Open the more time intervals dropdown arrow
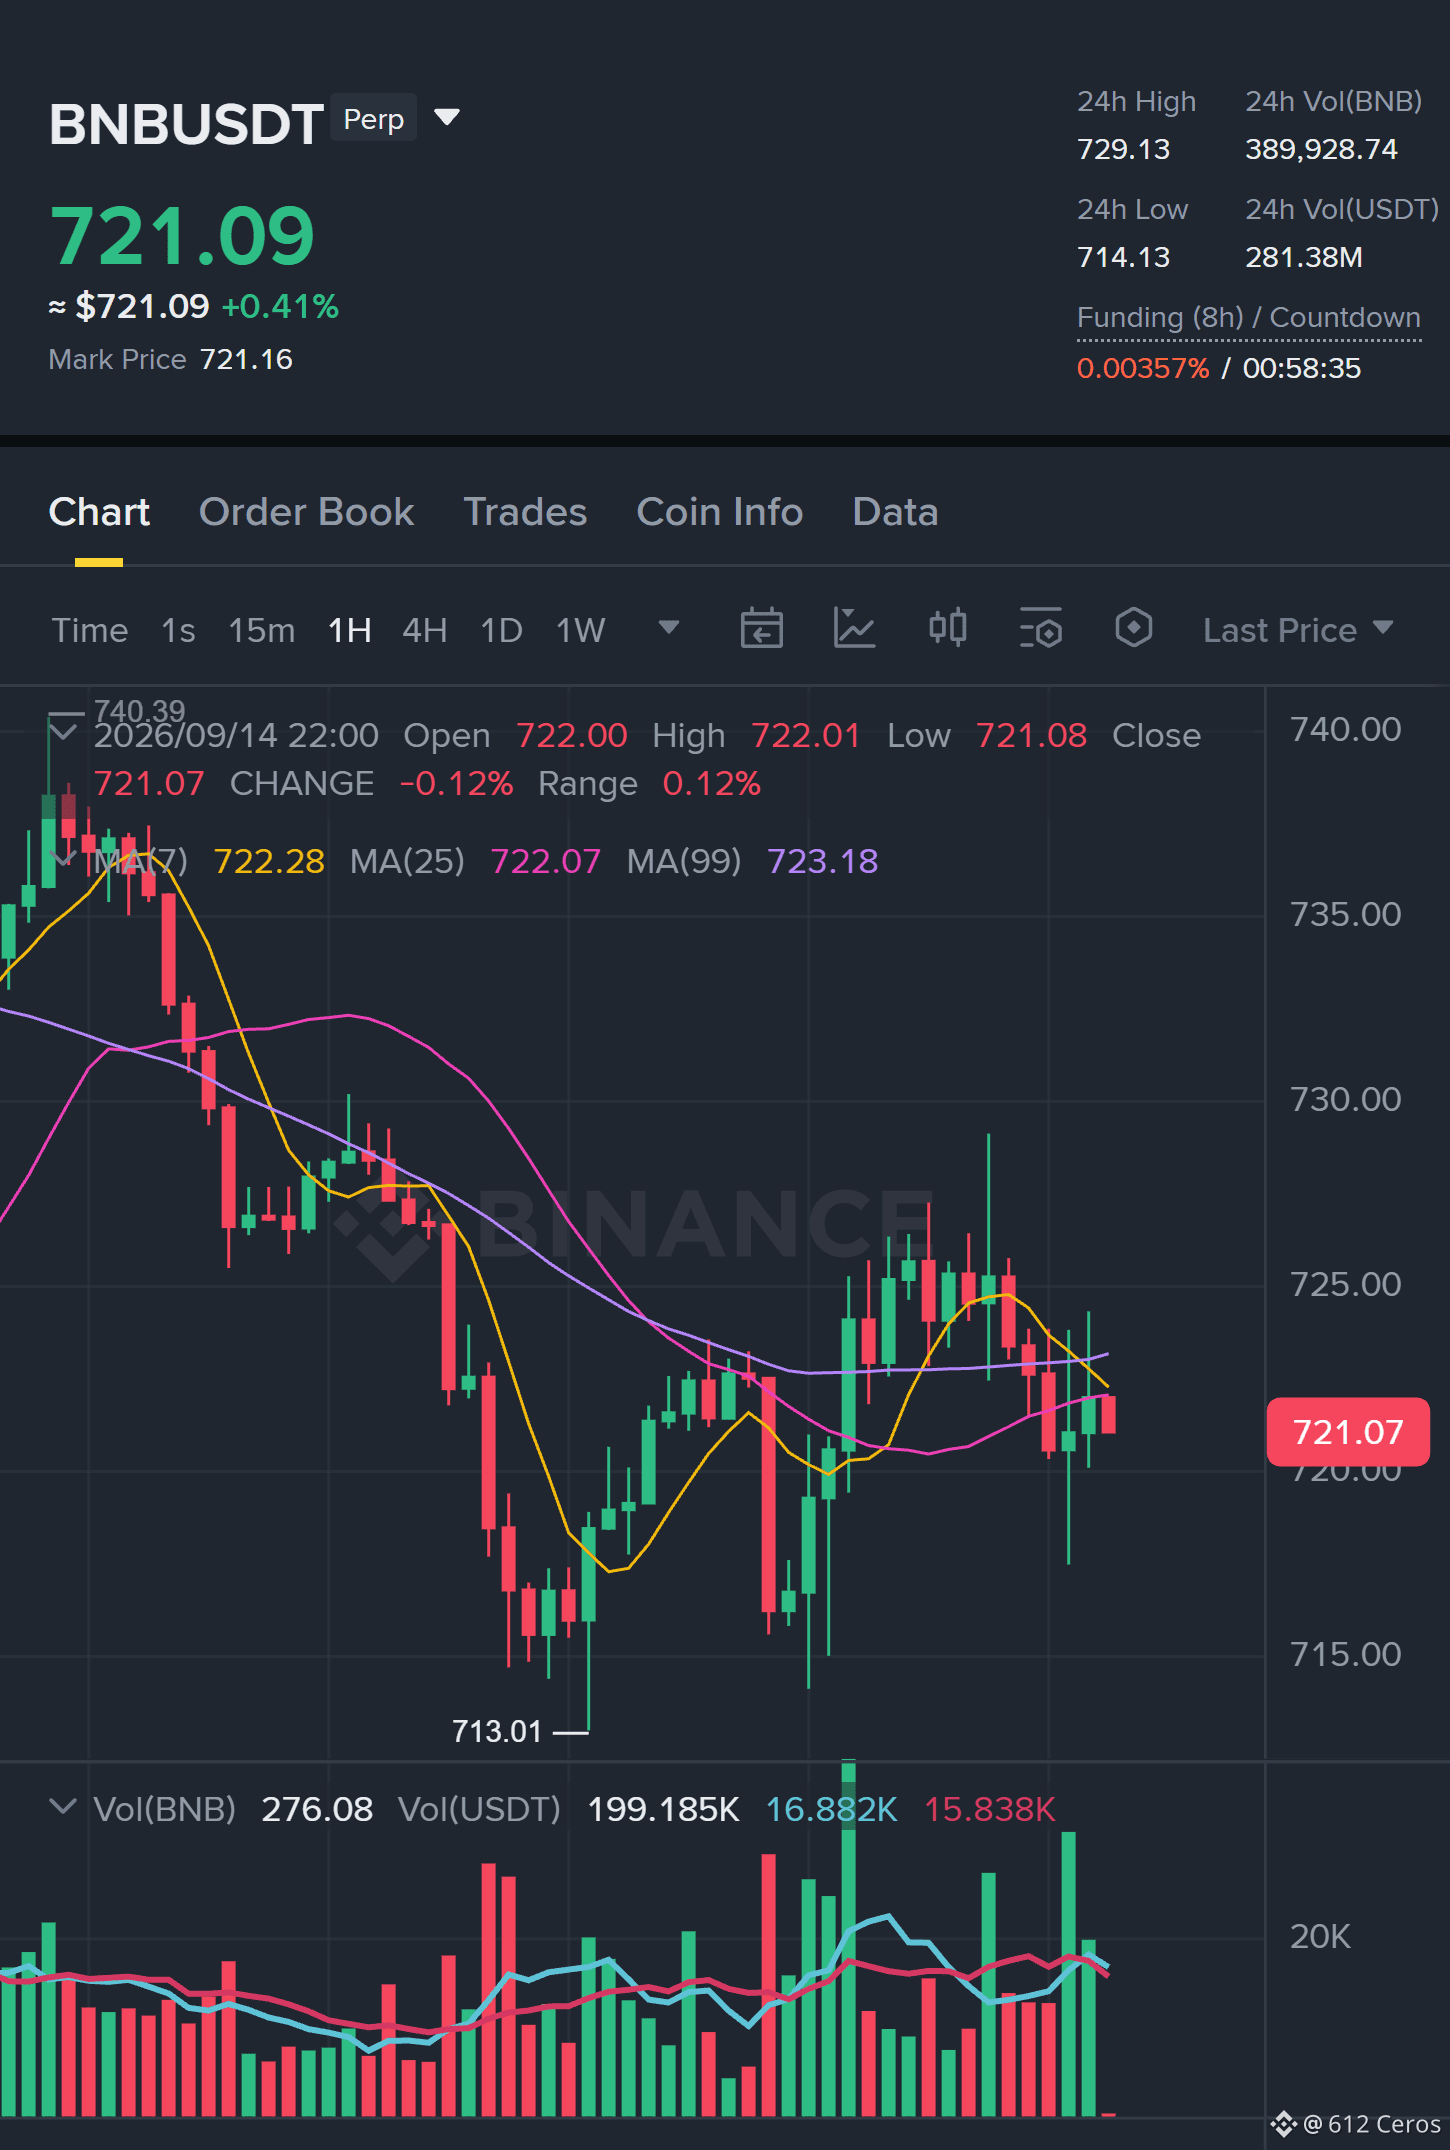1450x2150 pixels. (669, 628)
